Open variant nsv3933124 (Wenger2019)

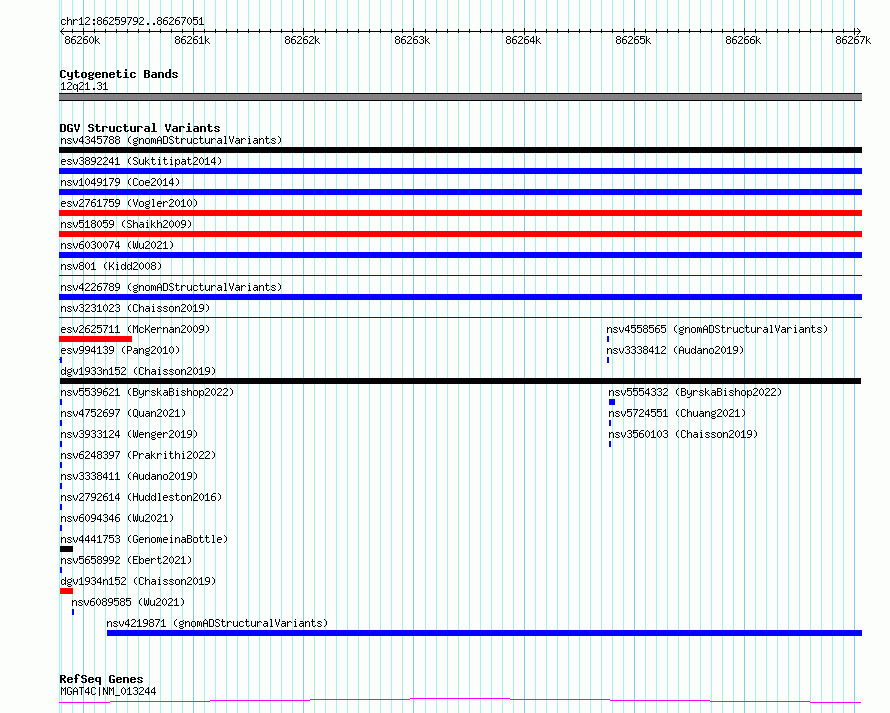pyautogui.click(x=129, y=434)
